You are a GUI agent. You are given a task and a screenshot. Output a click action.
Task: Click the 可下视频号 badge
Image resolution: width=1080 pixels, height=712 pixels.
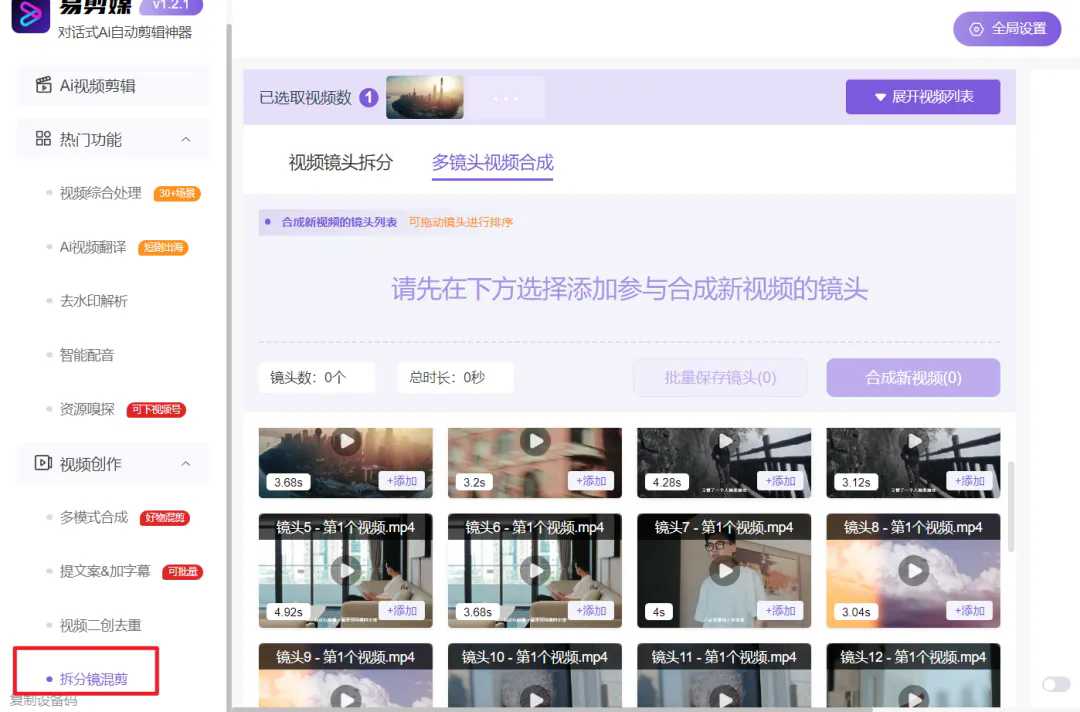(156, 410)
